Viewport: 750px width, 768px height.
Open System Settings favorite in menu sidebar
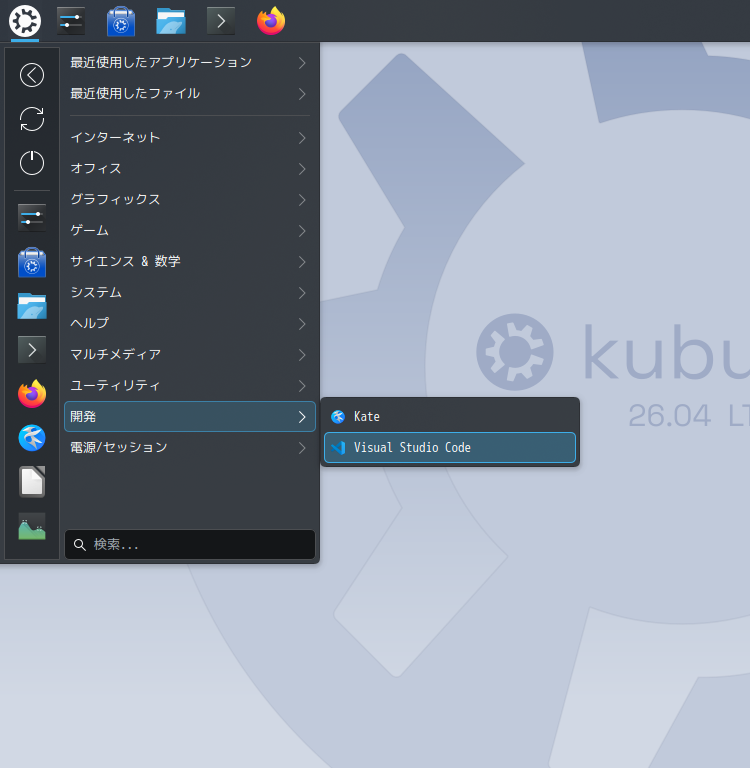point(32,217)
